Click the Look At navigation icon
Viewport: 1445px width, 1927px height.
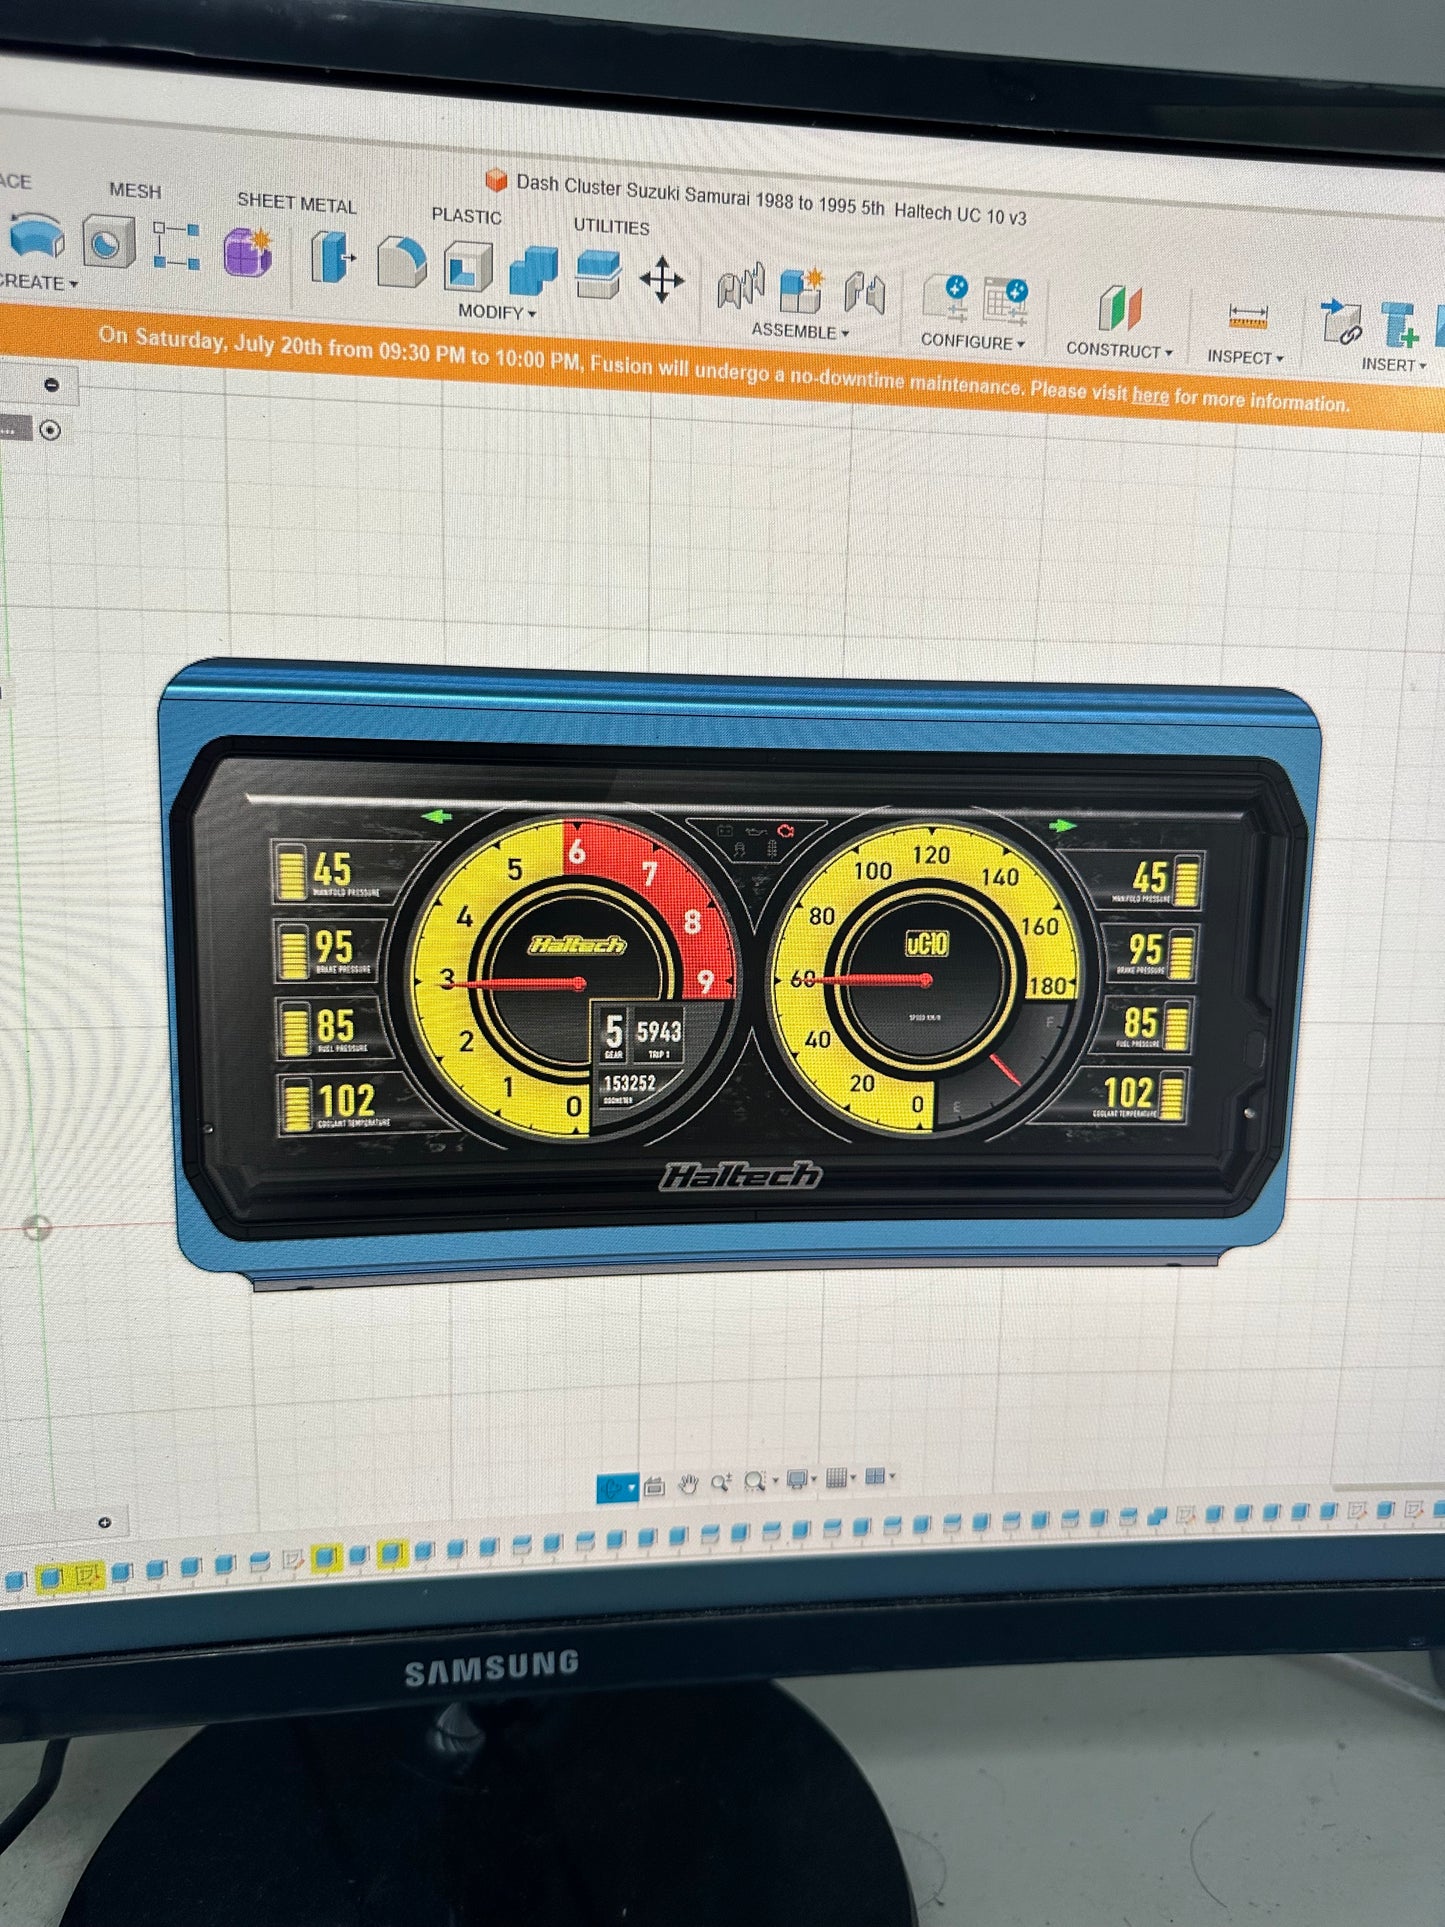tap(655, 1487)
